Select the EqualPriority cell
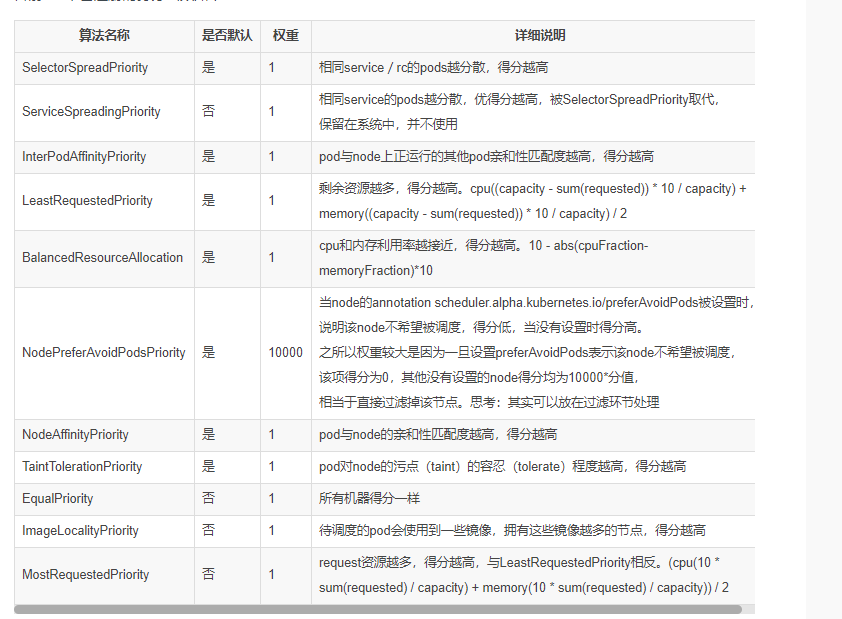Screen dimensions: 842x619 [x=104, y=499]
